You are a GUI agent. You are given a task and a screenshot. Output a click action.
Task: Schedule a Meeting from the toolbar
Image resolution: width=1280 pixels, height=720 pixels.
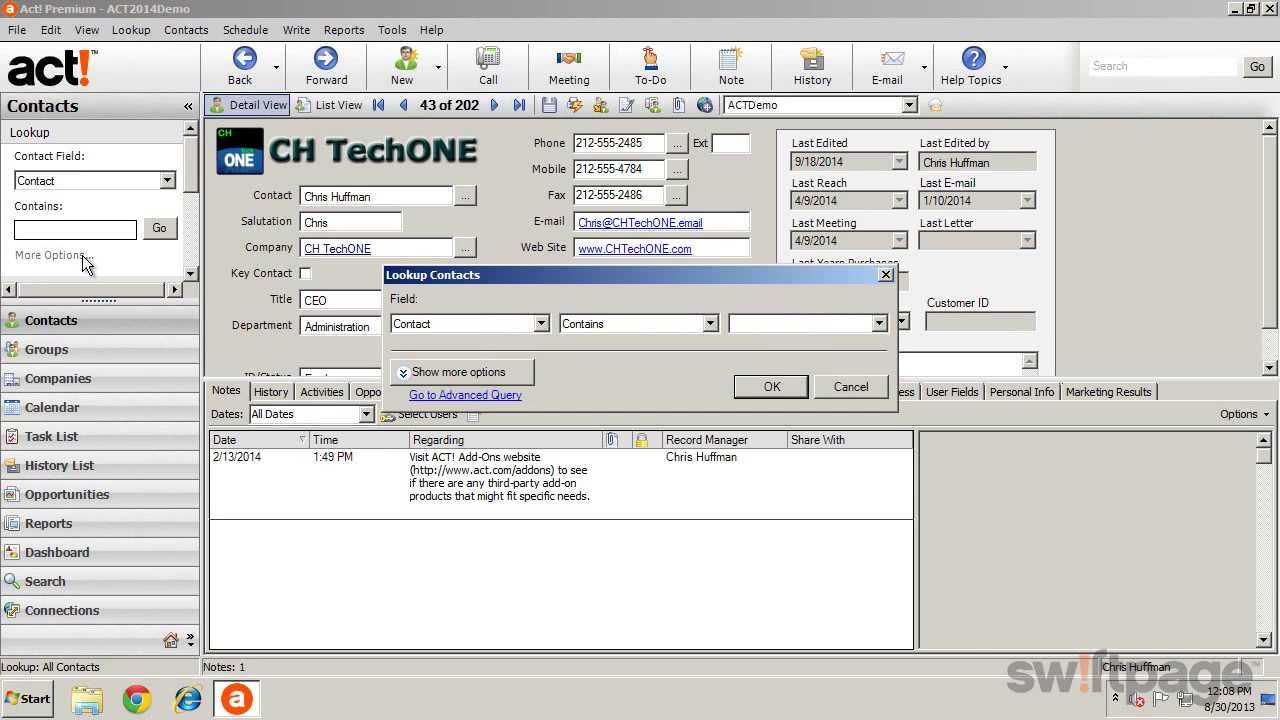[x=569, y=66]
